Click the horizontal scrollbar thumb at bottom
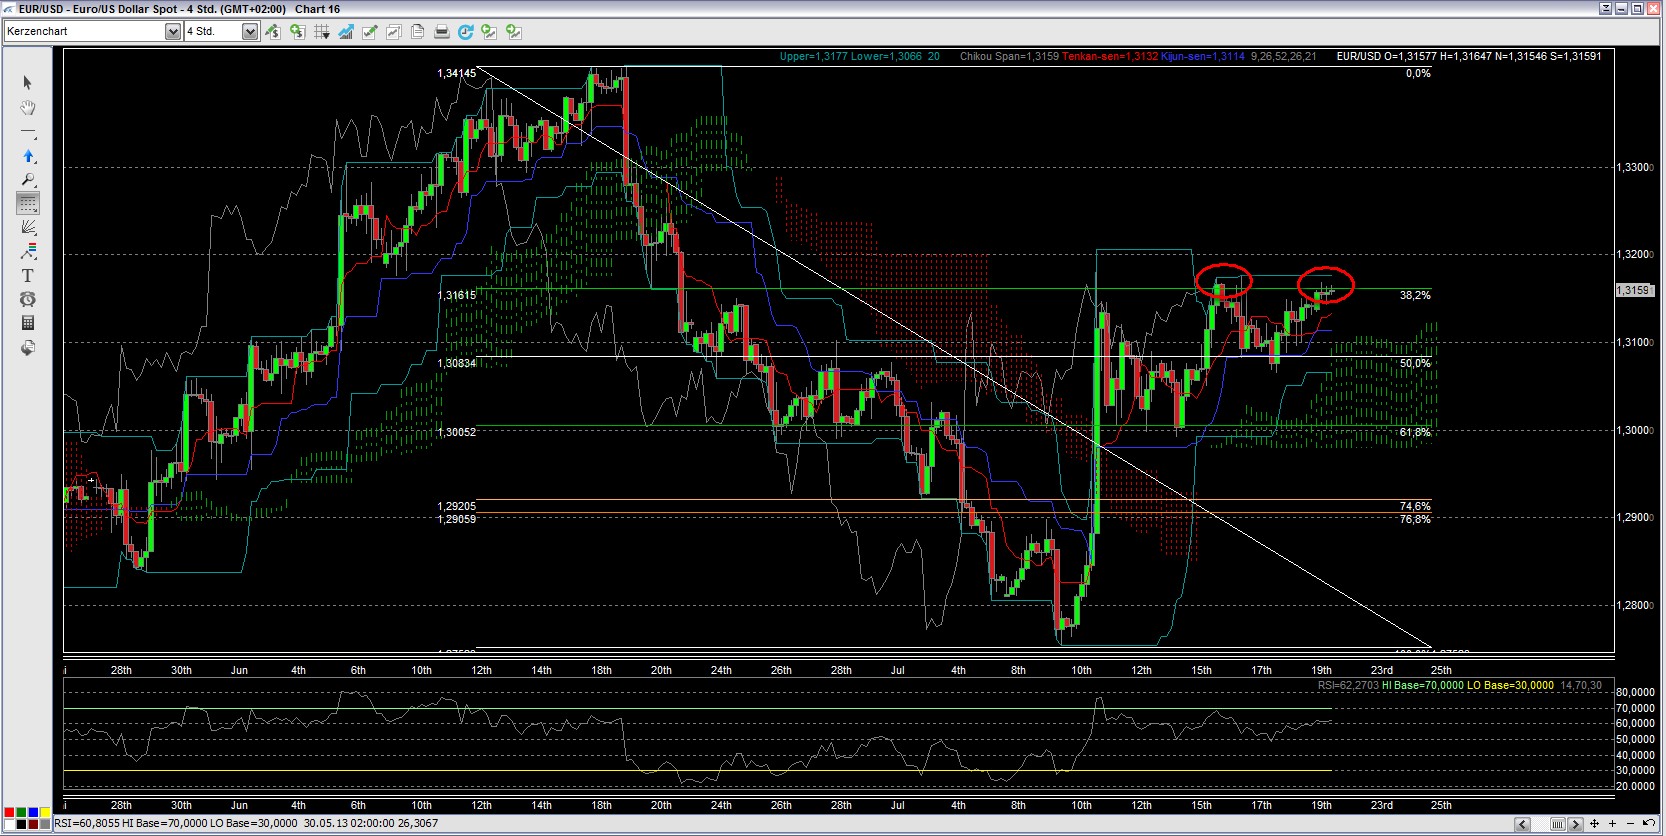The width and height of the screenshot is (1666, 836). click(1556, 824)
